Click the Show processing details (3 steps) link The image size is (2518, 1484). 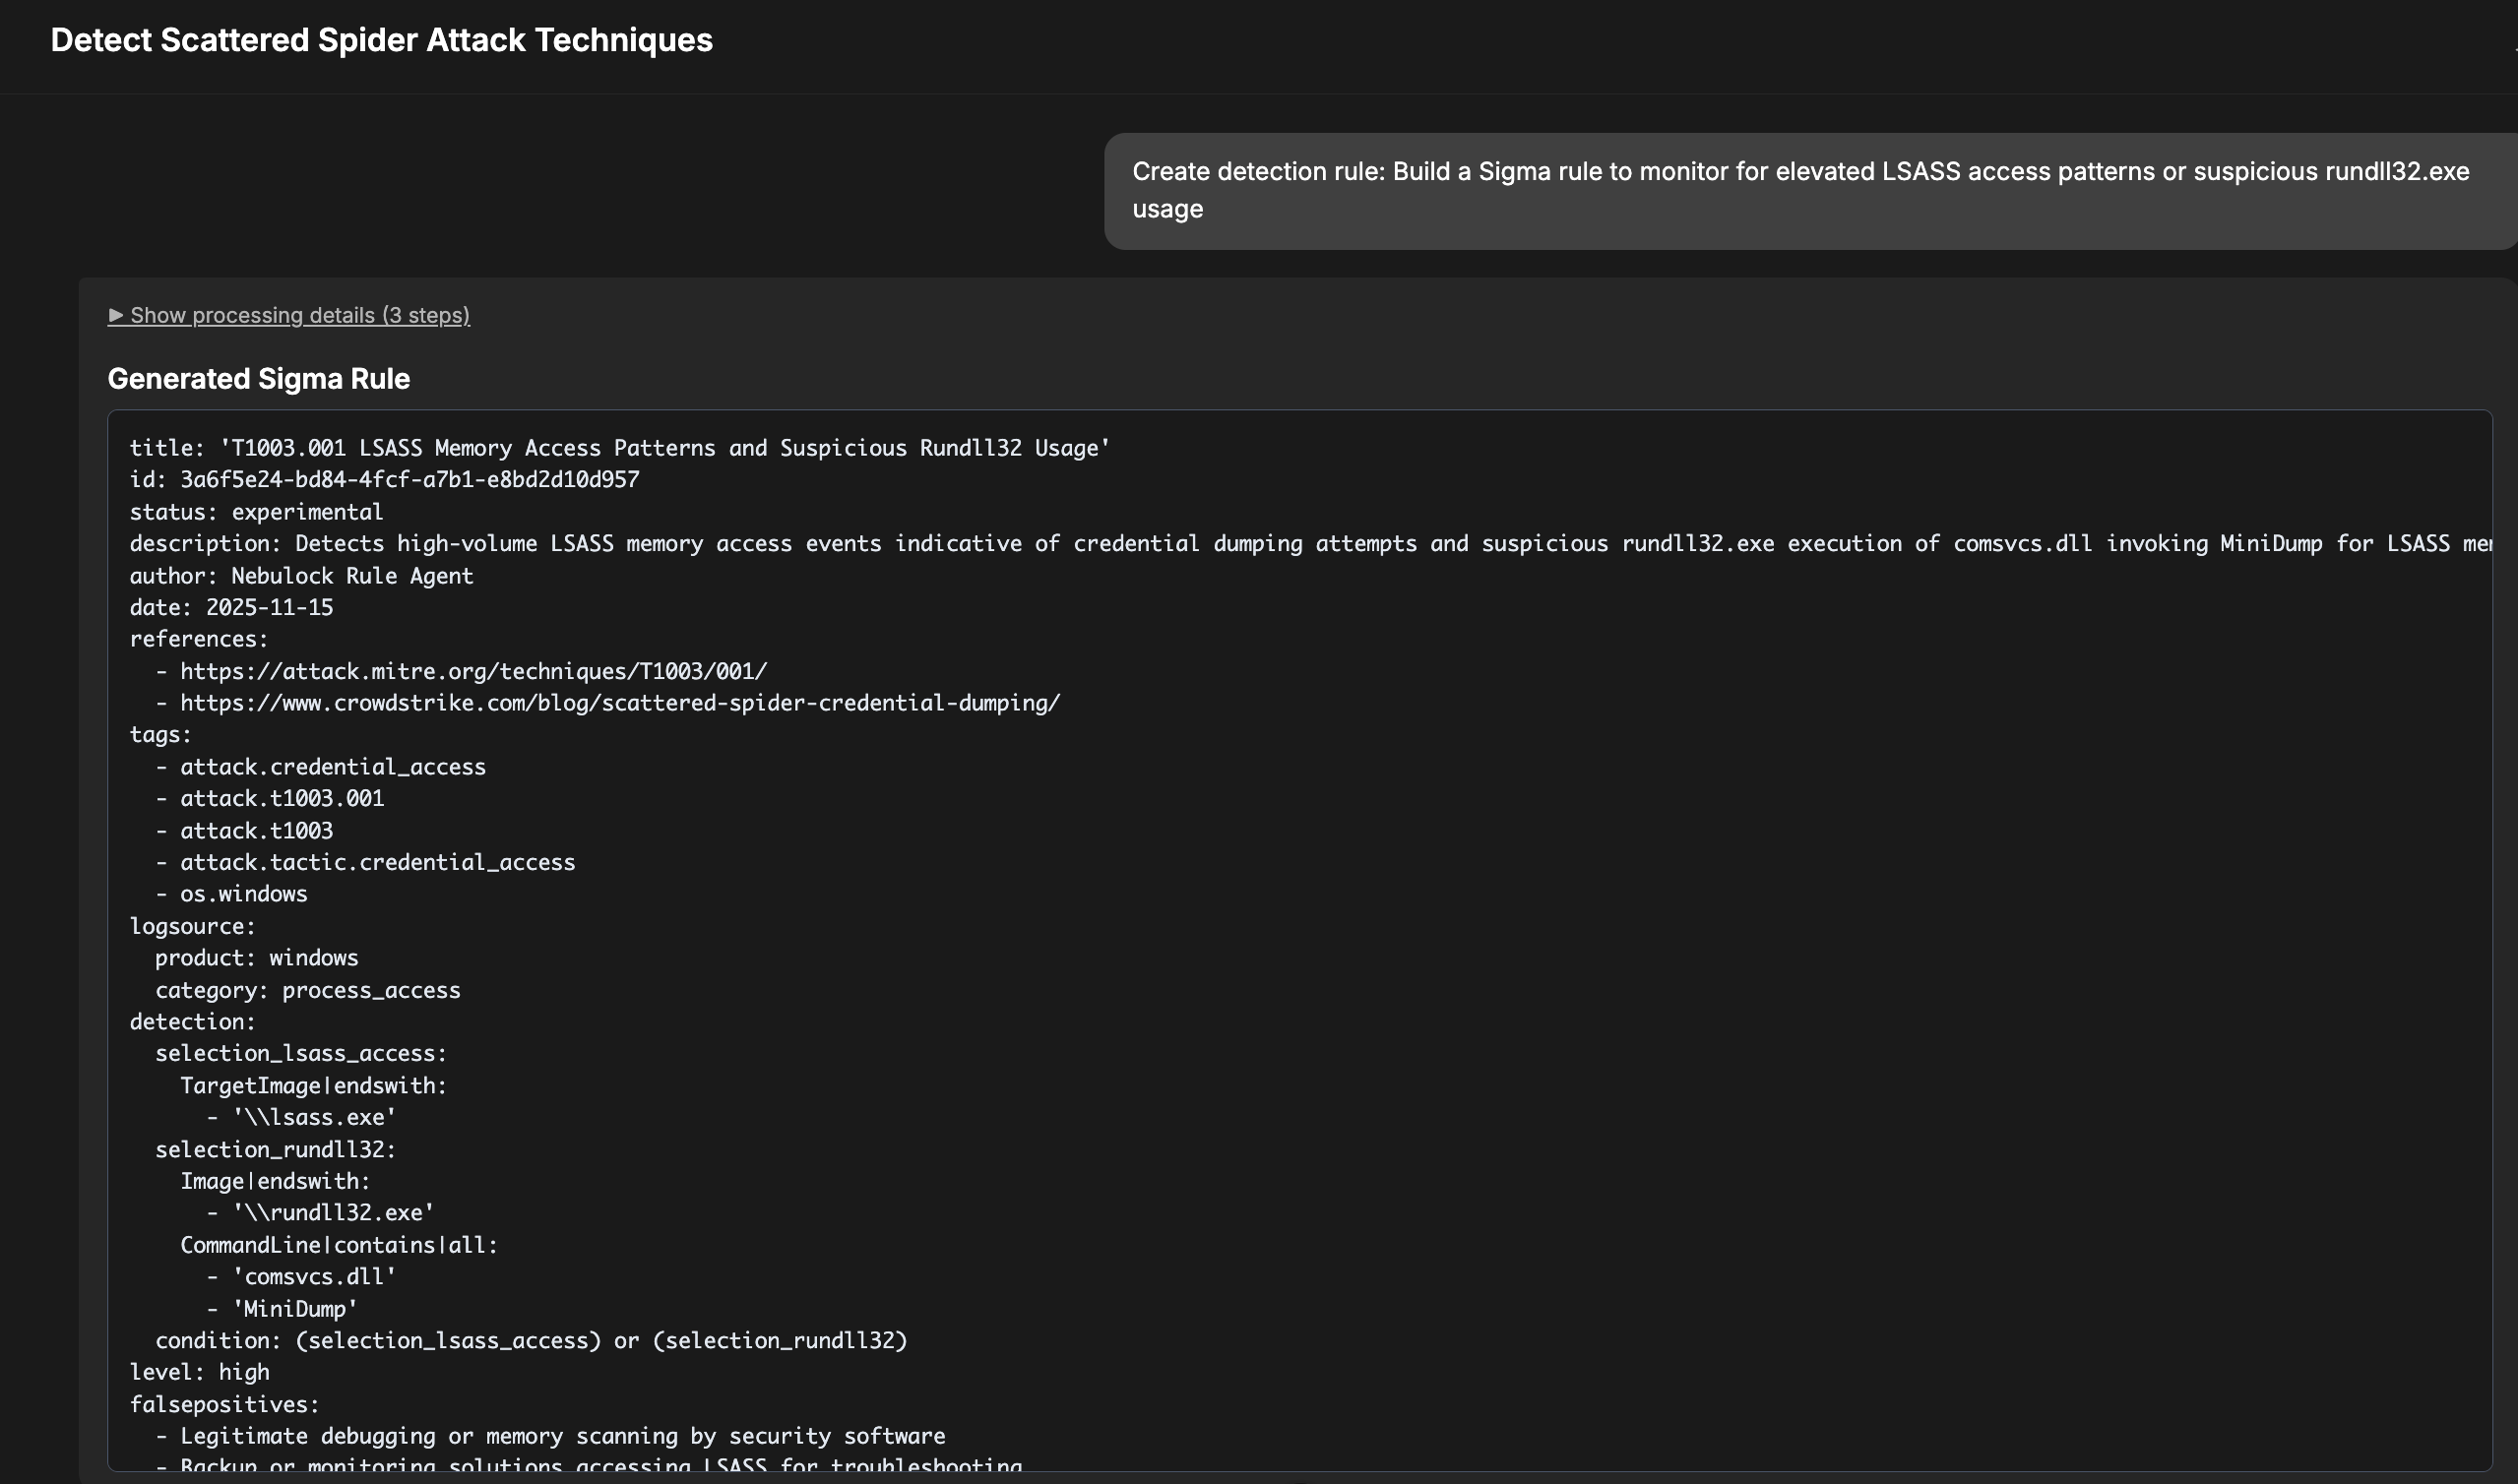coord(300,315)
